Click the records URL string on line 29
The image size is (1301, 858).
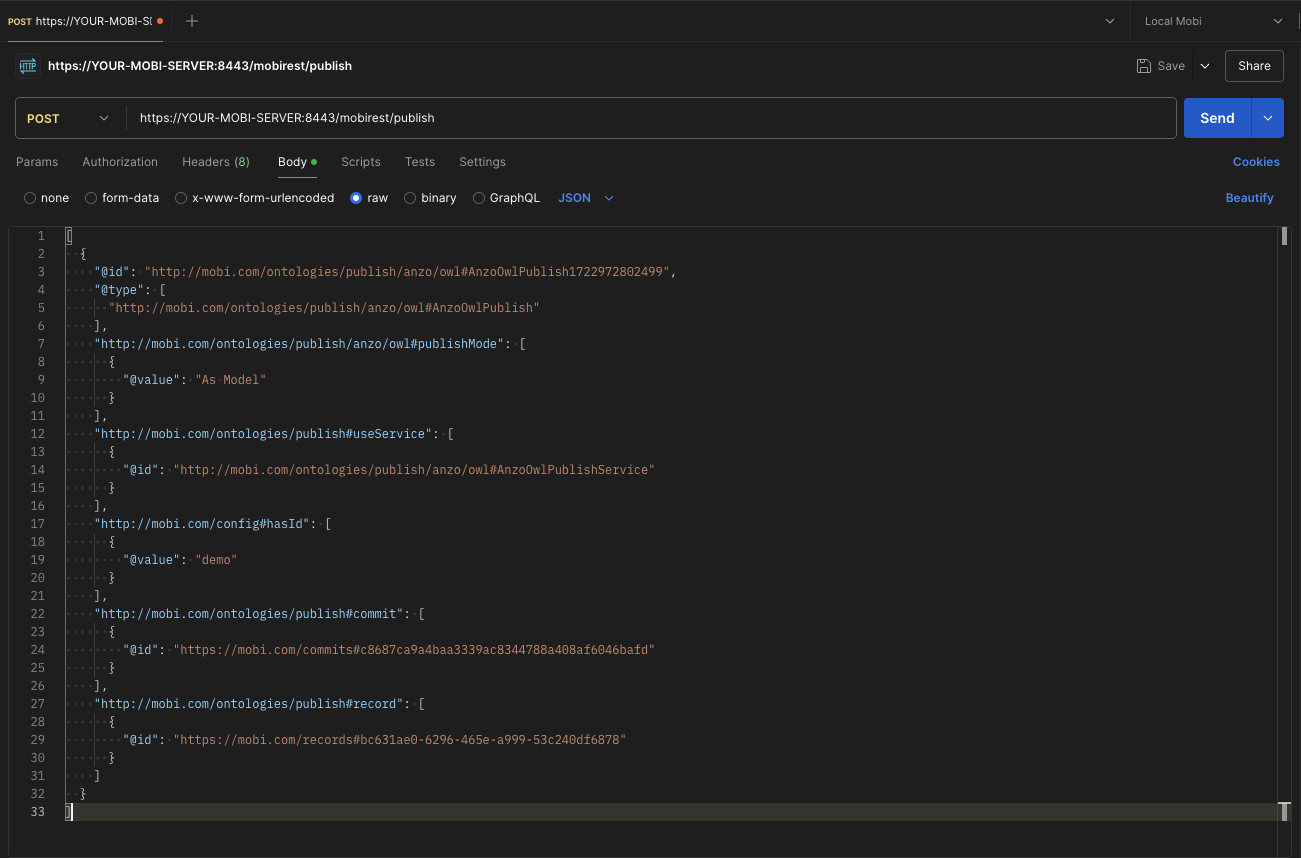(x=400, y=740)
